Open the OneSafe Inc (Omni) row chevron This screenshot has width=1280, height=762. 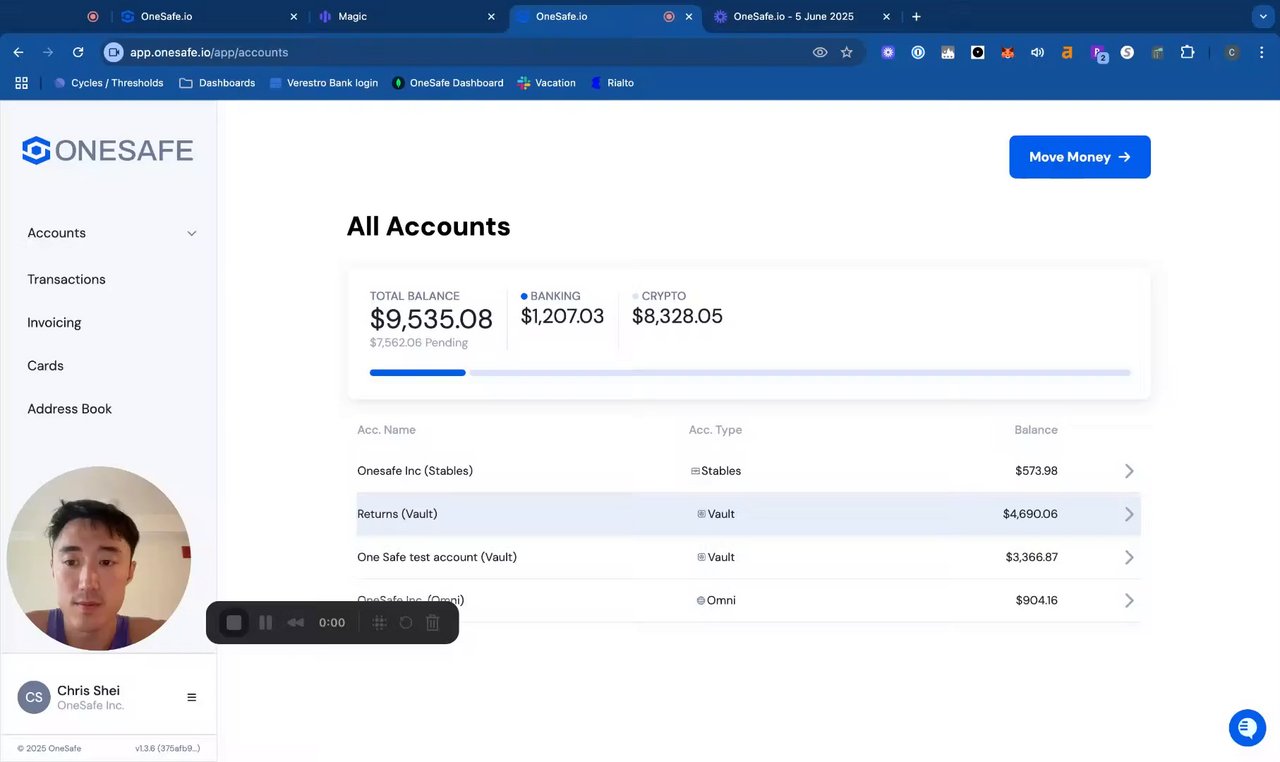pos(1129,601)
